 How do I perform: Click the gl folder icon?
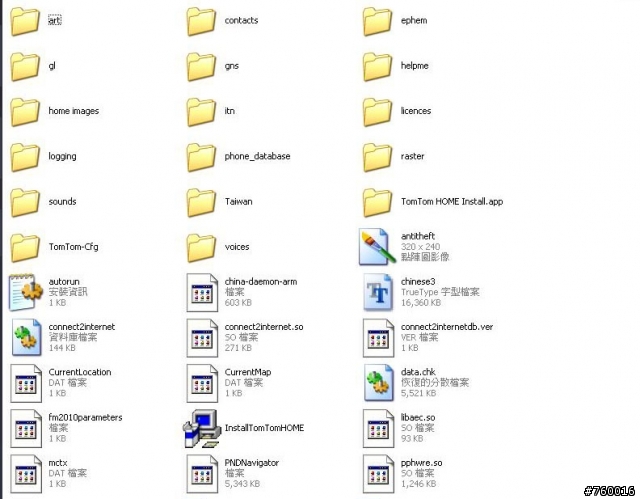pos(25,66)
